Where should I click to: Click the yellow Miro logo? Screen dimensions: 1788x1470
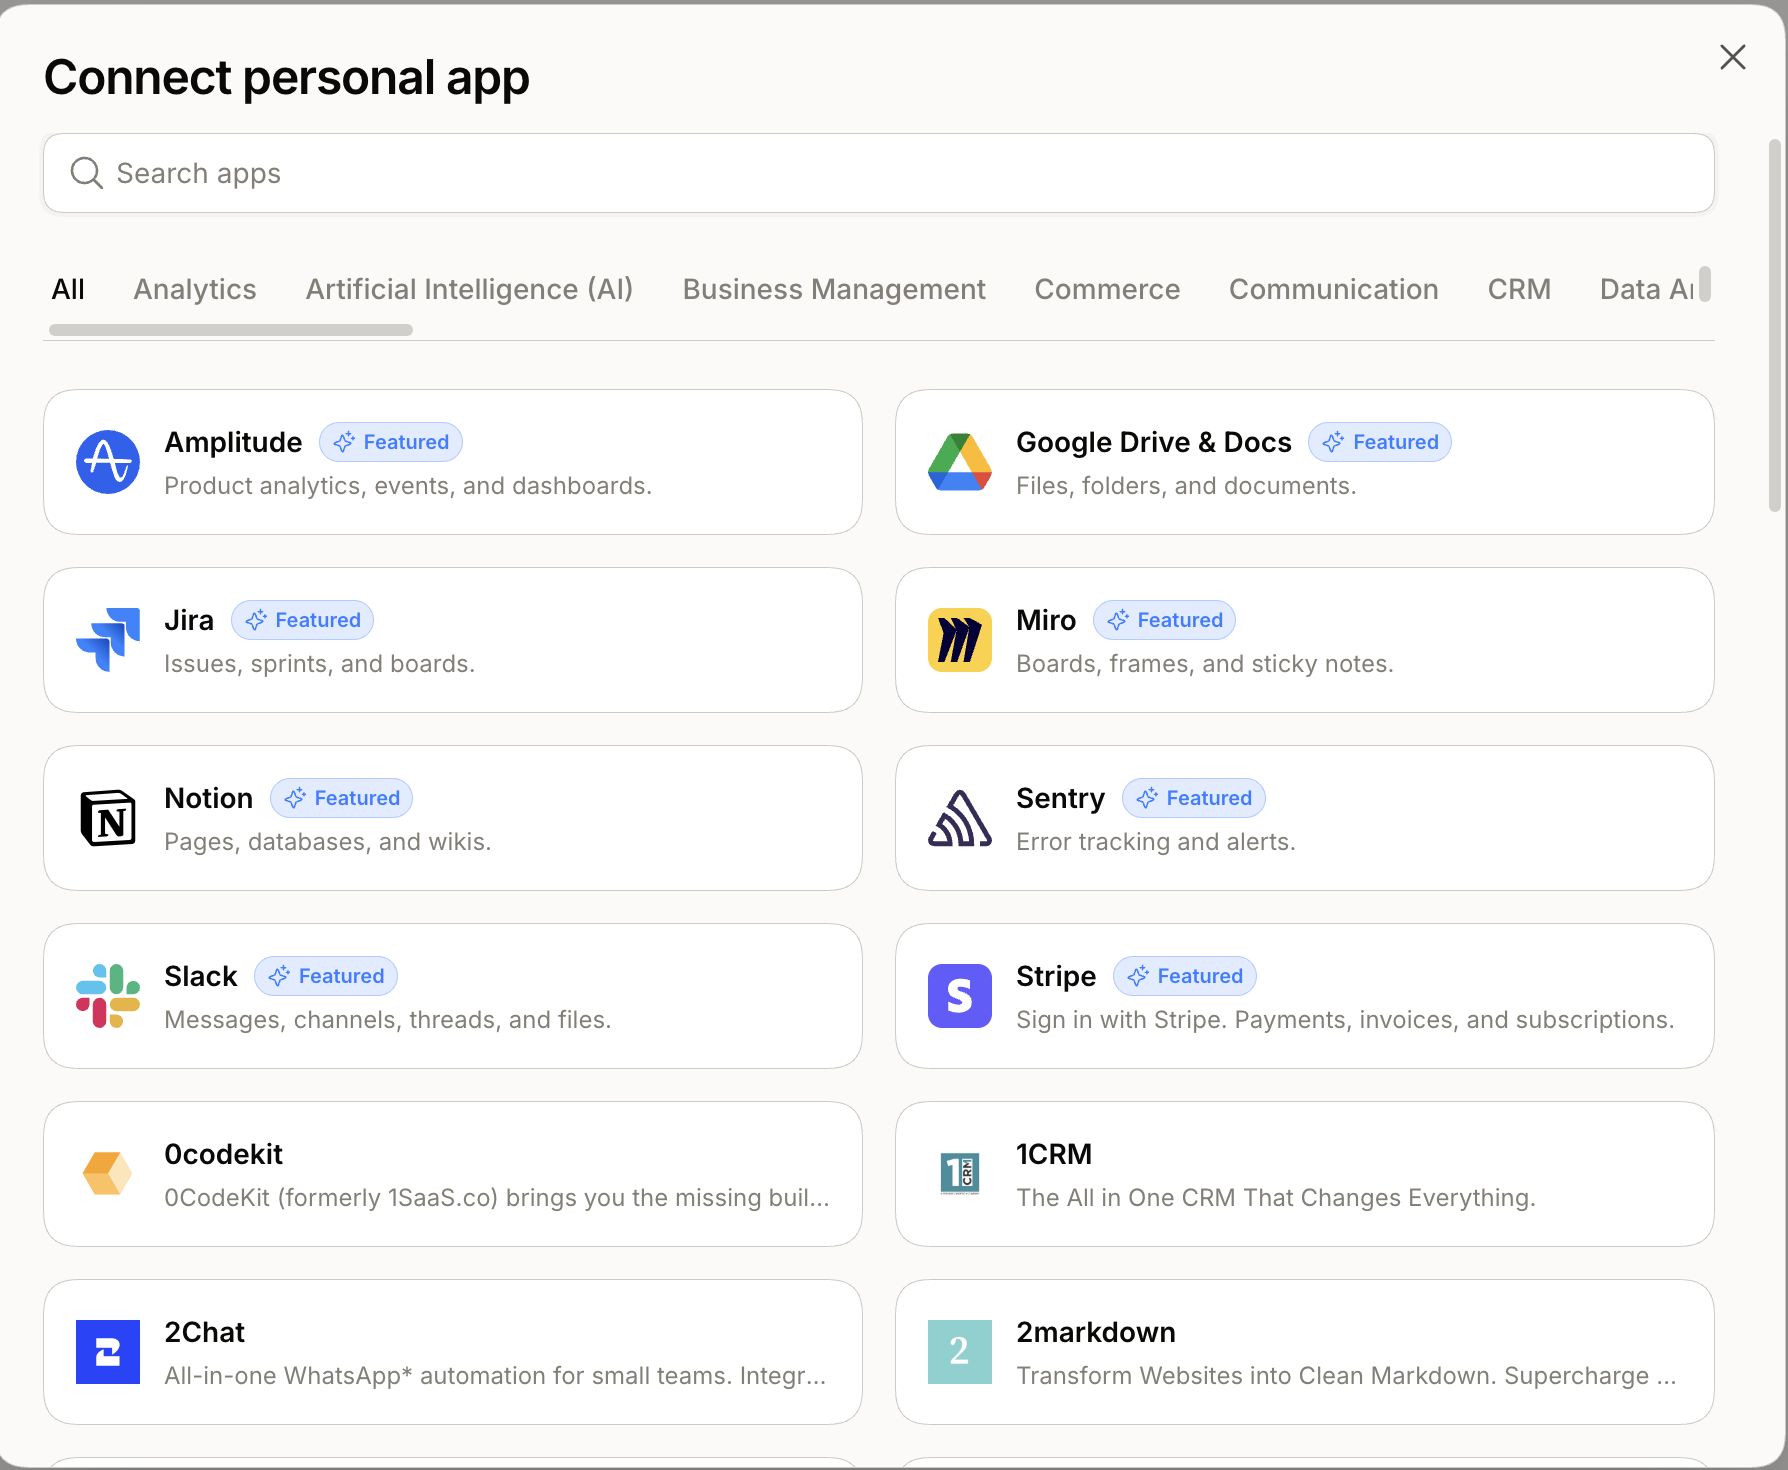960,640
